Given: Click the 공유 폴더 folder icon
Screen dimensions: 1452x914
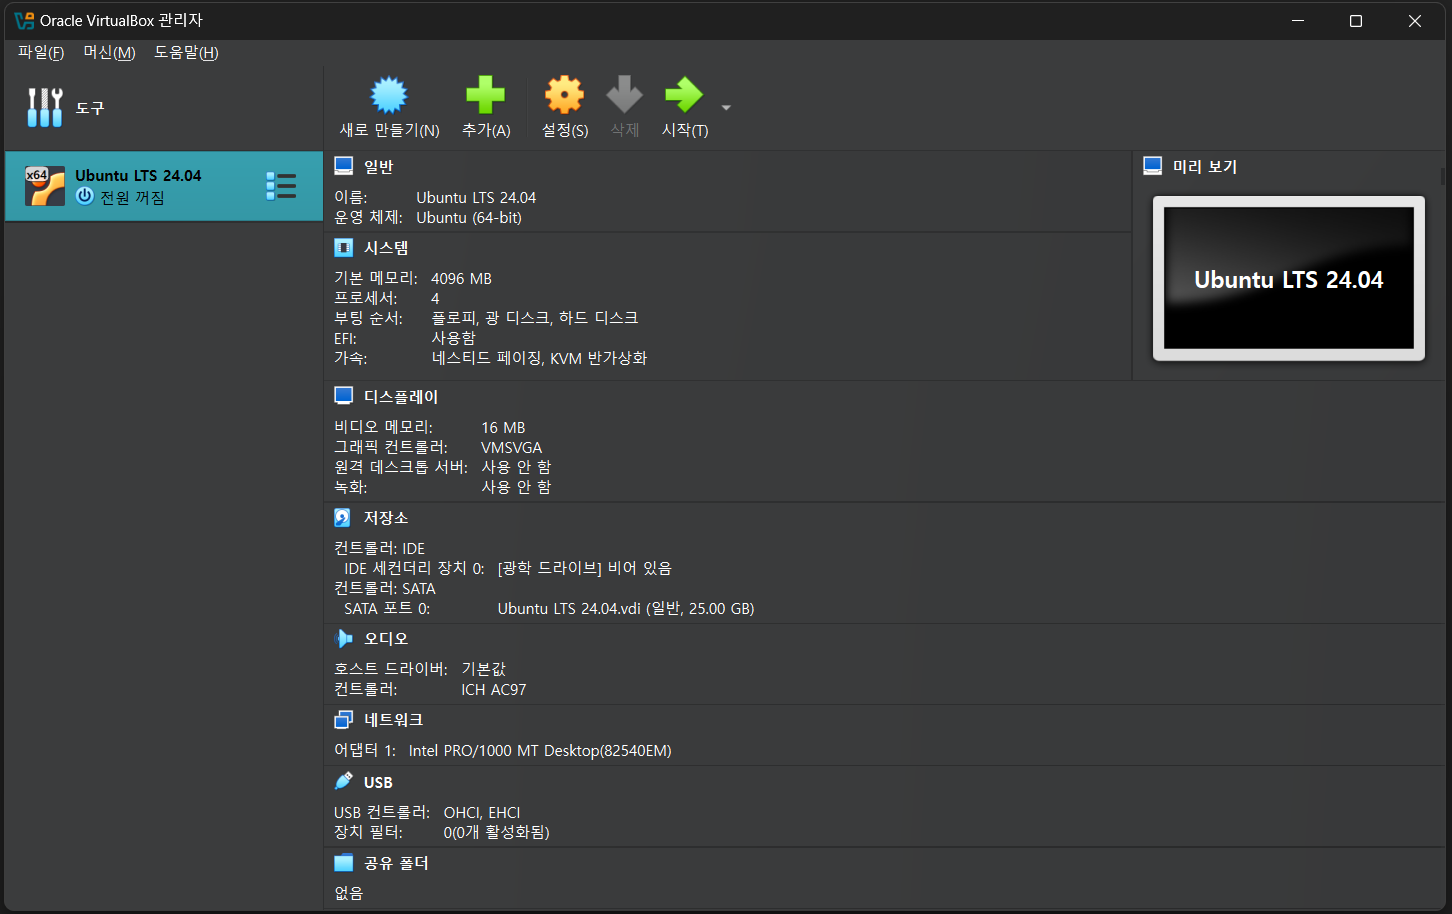Looking at the screenshot, I should 344,862.
